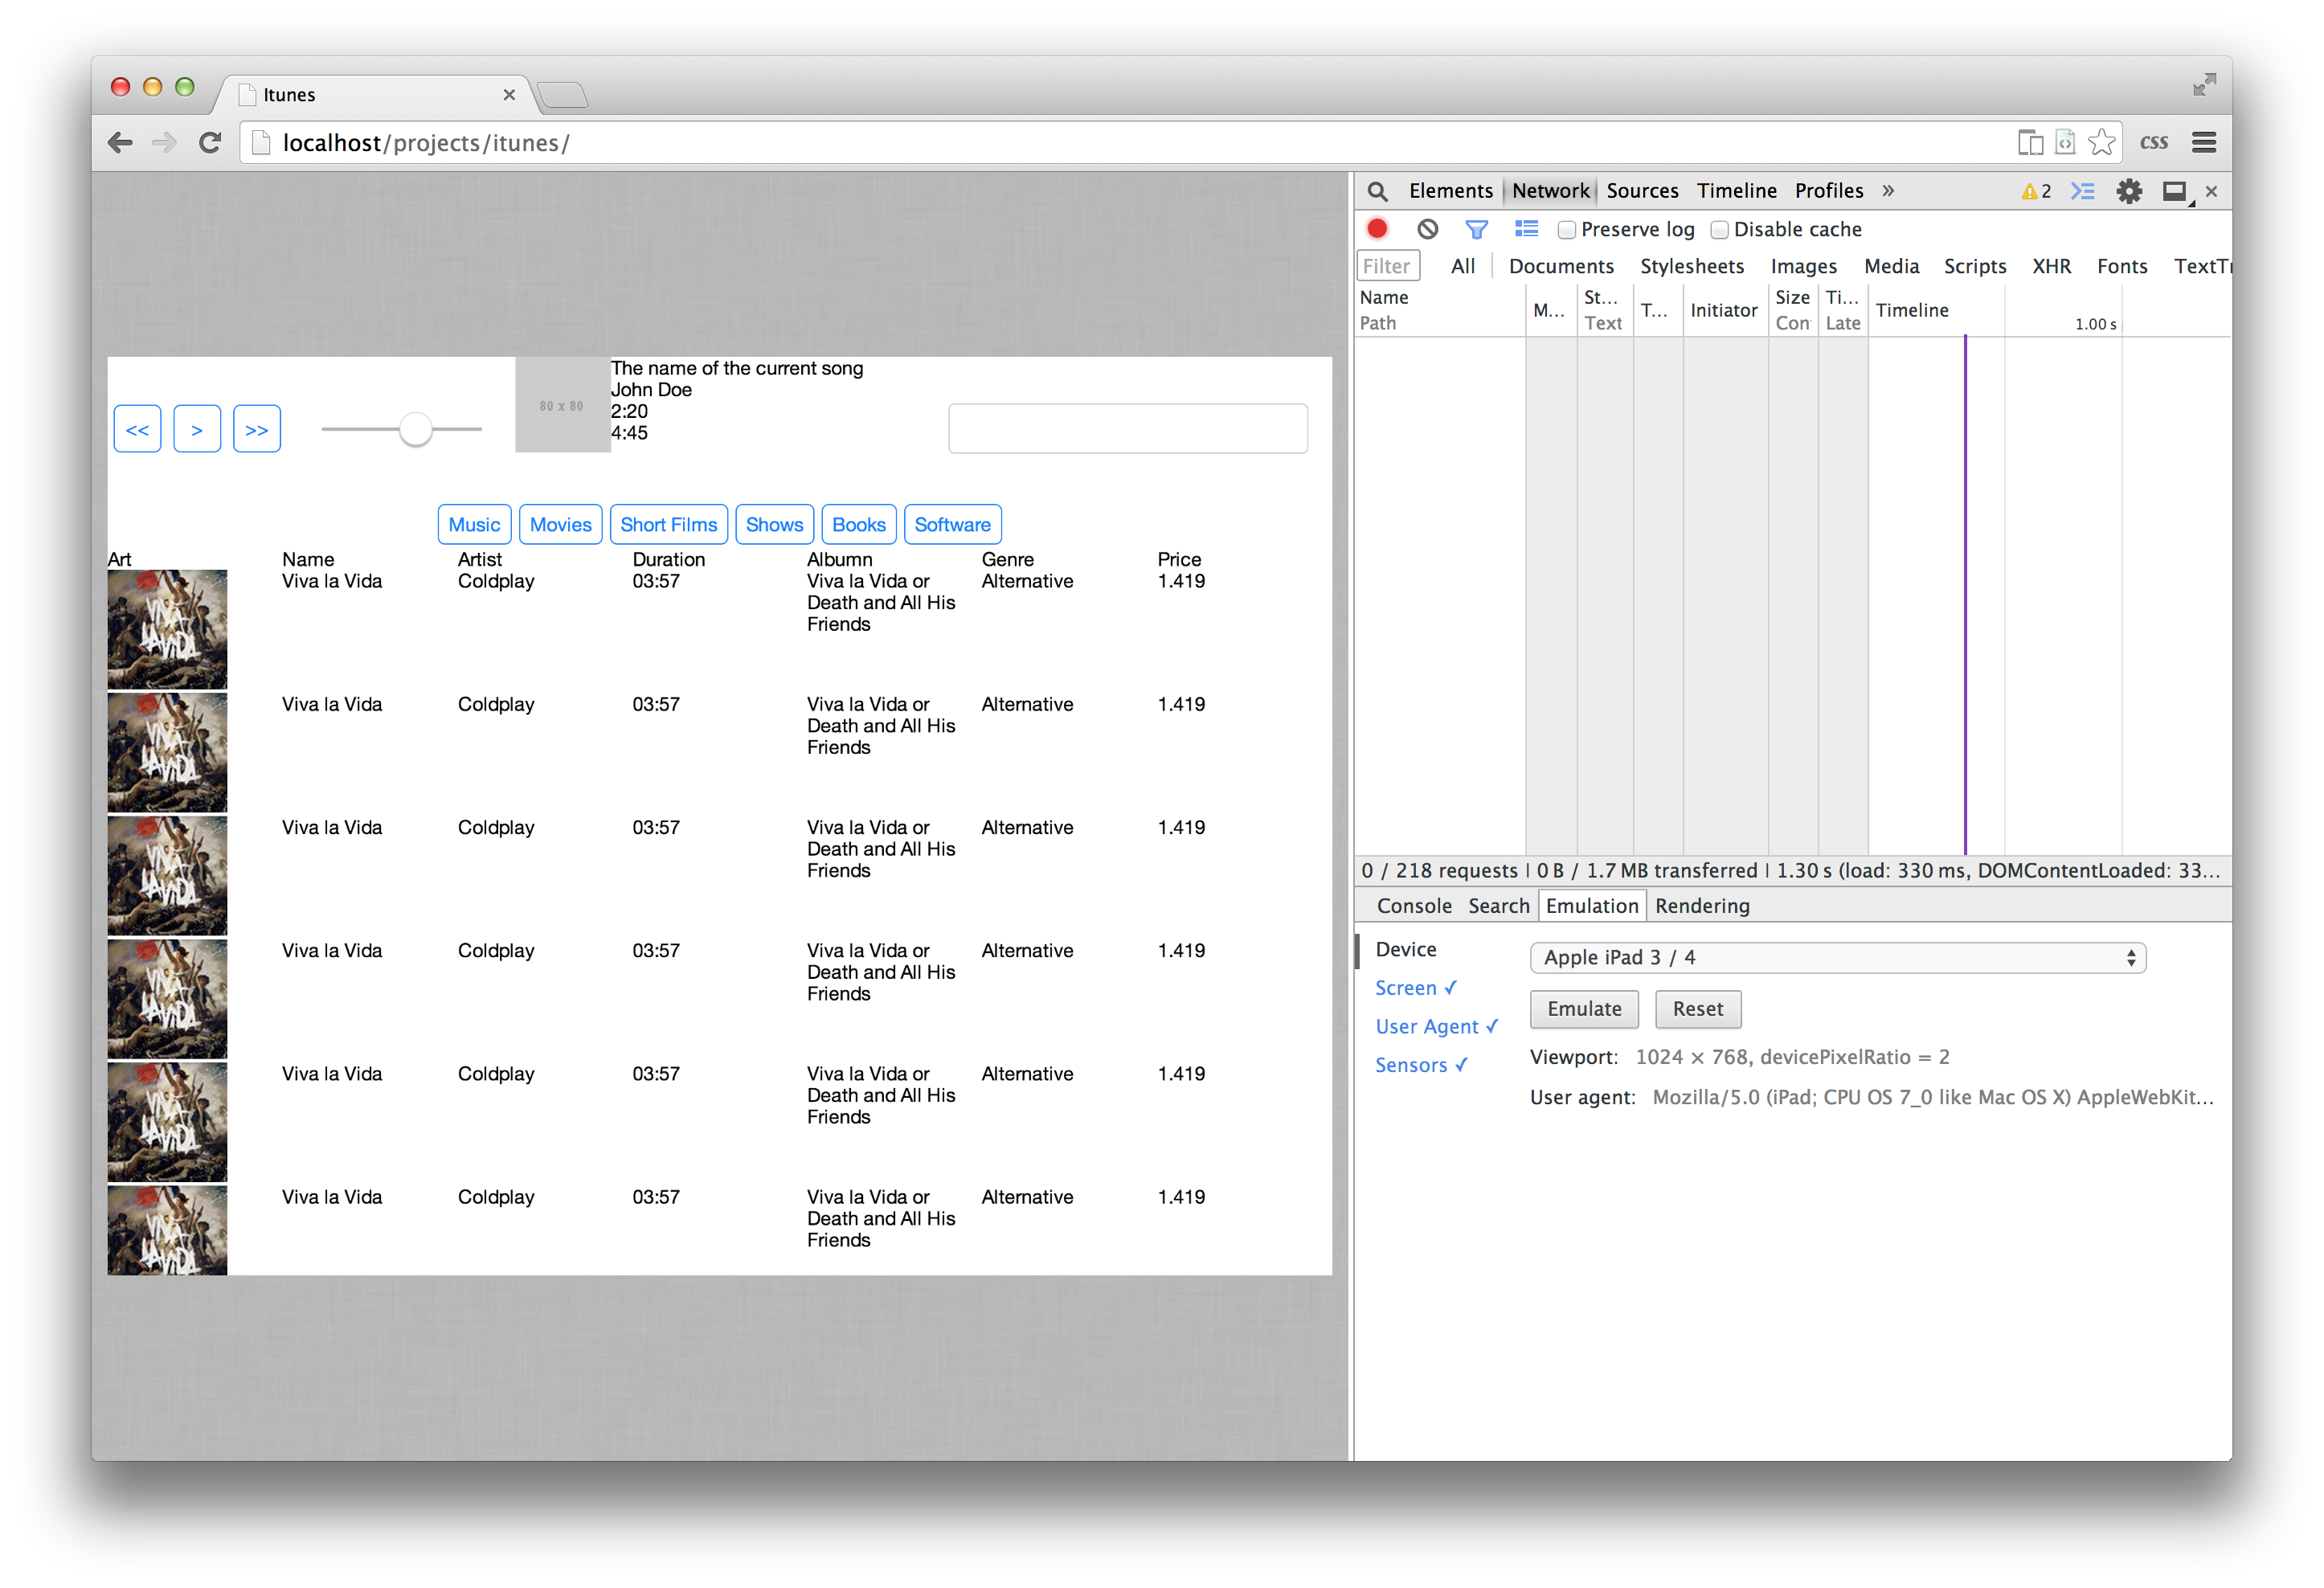Viewport: 2324px width, 1588px height.
Task: Open the Rendering drawer tab
Action: 1701,906
